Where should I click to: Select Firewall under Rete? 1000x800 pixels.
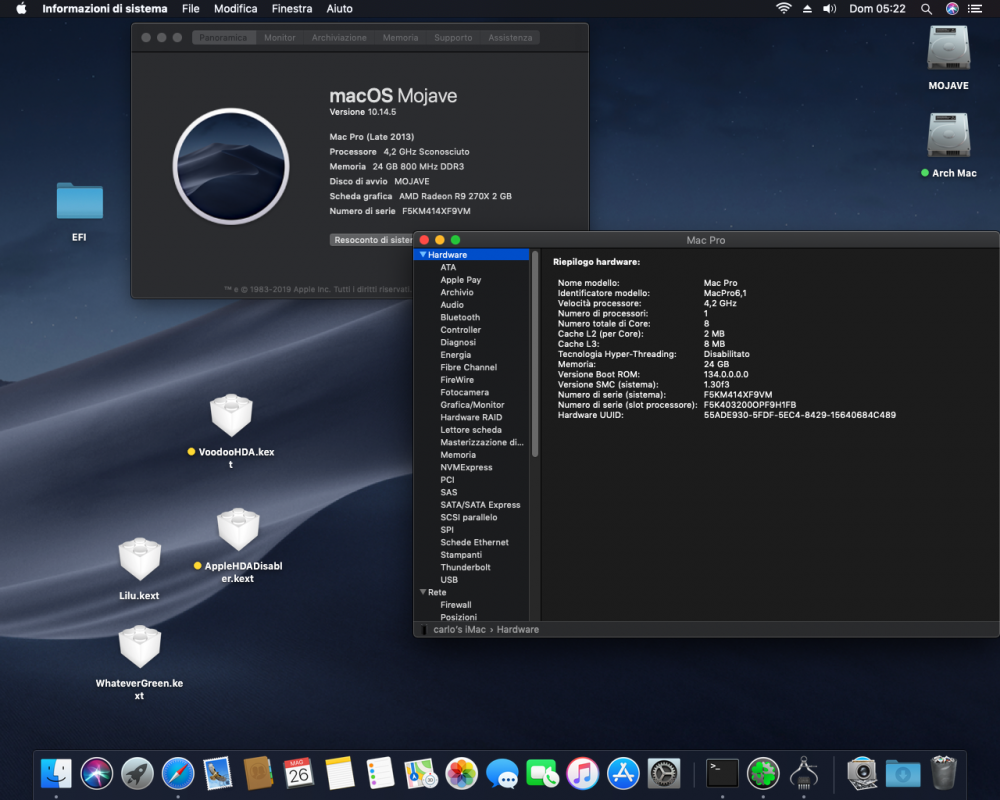[455, 605]
